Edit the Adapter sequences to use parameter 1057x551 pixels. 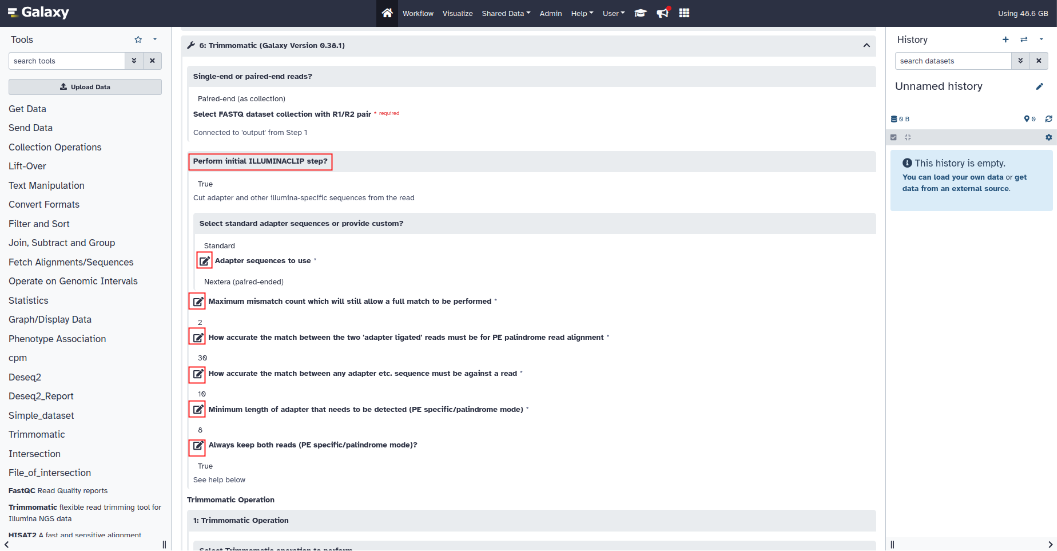(204, 260)
